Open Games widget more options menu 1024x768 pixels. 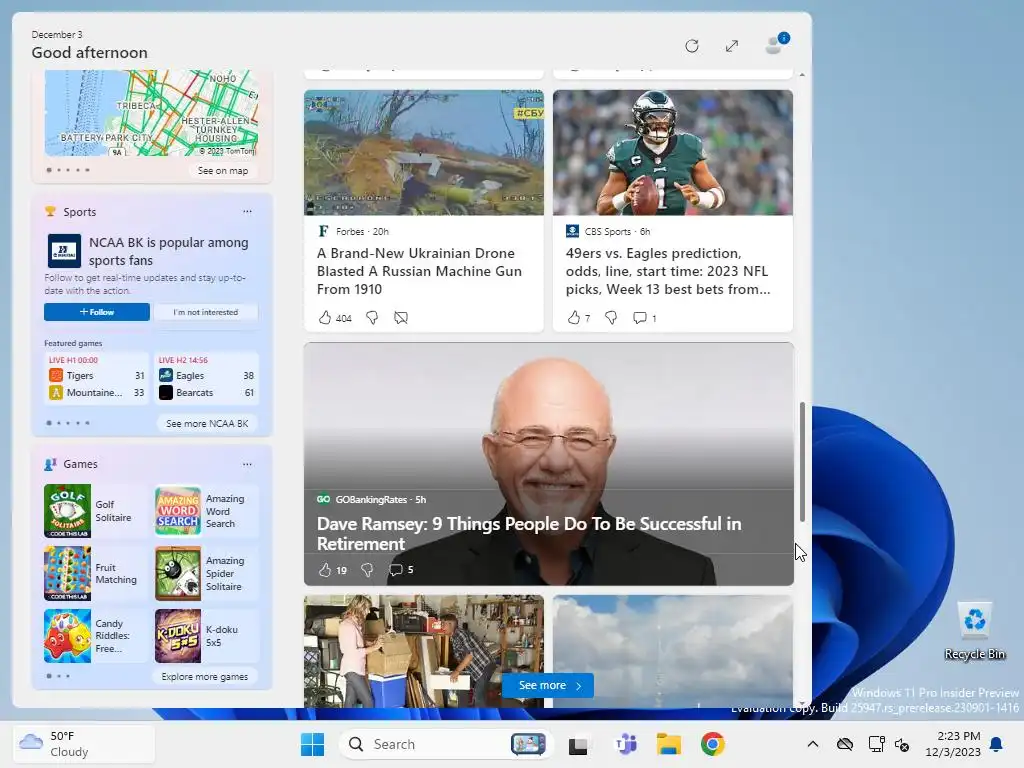tap(248, 464)
